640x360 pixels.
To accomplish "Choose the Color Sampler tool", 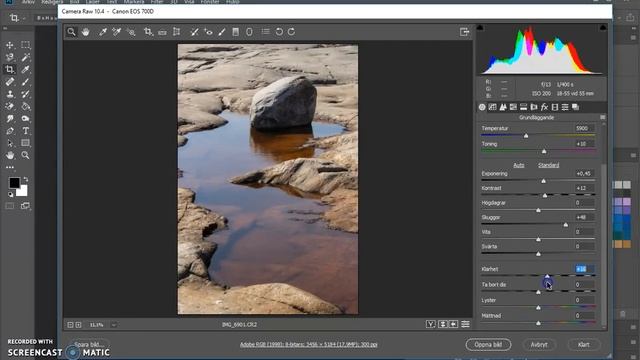I will [117, 32].
